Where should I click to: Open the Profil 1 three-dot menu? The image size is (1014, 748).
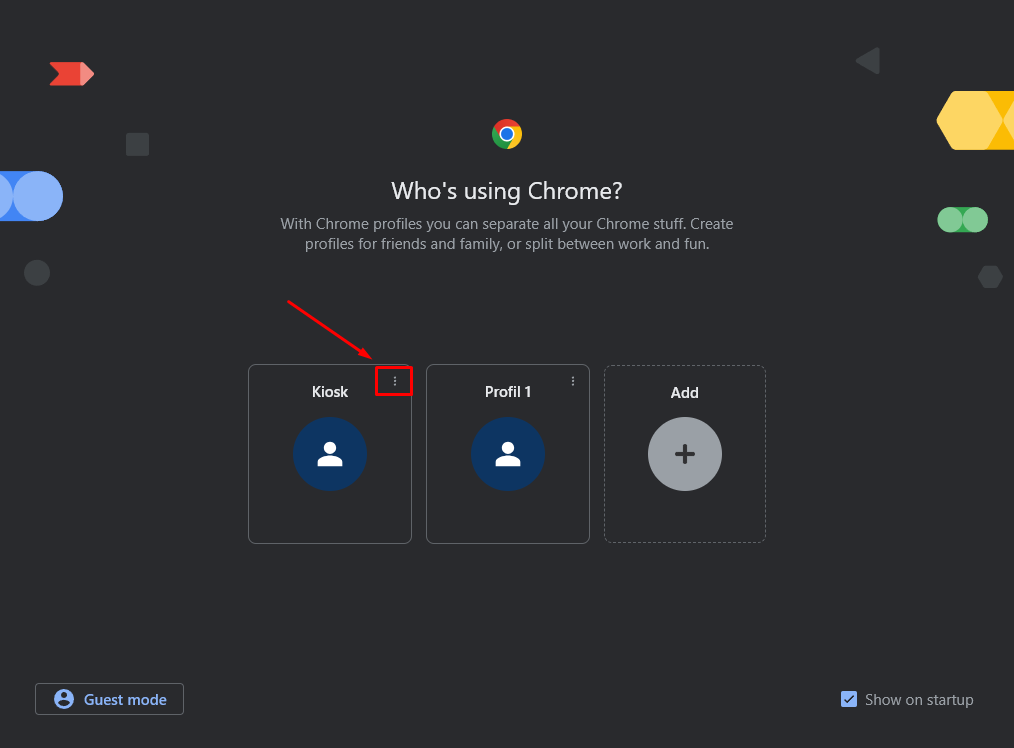(573, 381)
